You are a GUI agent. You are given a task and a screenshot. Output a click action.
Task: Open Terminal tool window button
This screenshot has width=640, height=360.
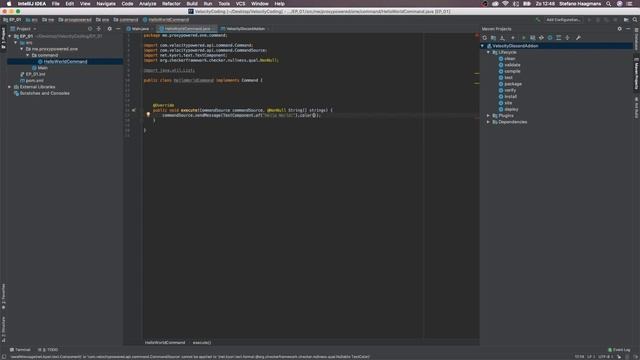tap(20, 350)
